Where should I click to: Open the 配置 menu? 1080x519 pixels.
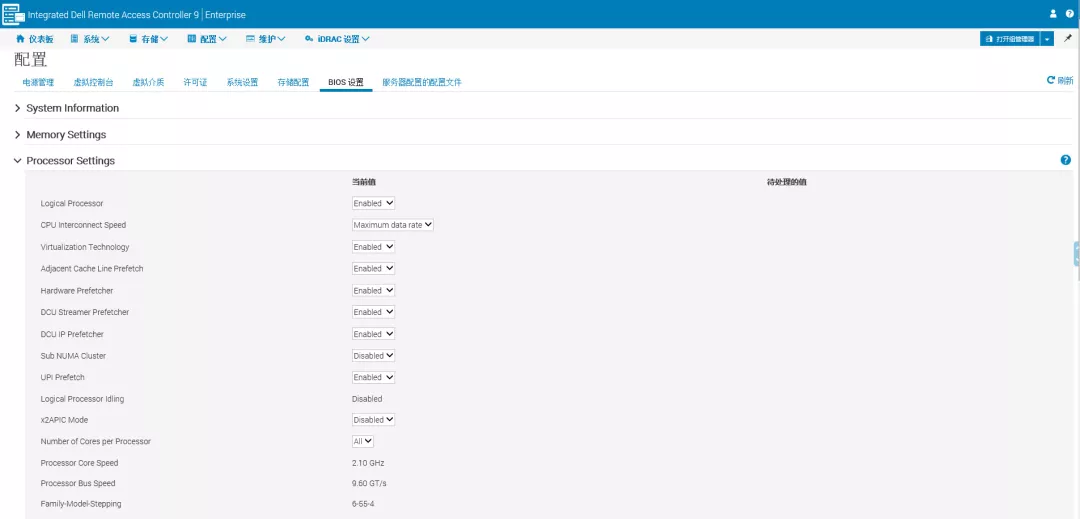(207, 39)
